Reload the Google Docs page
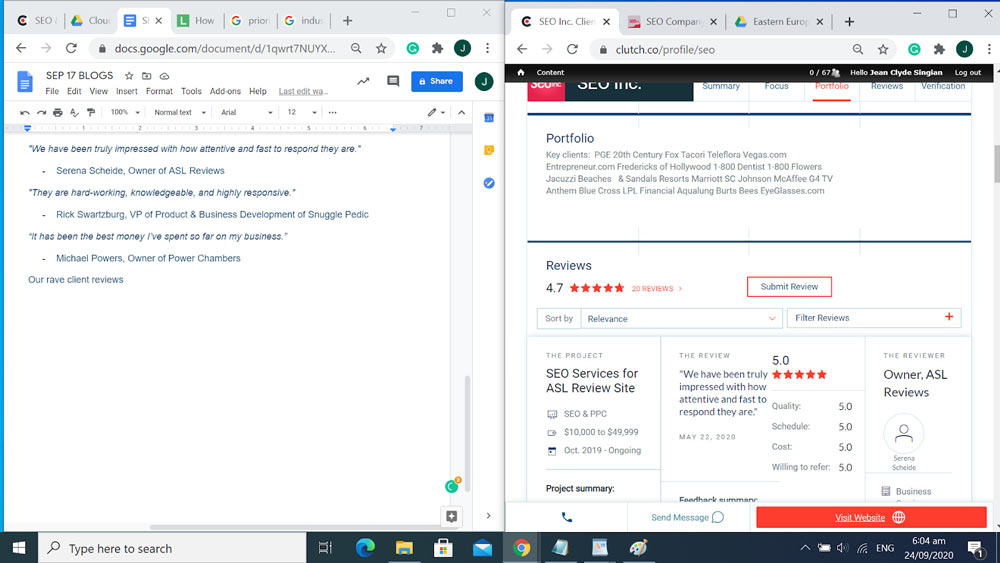 (x=71, y=48)
